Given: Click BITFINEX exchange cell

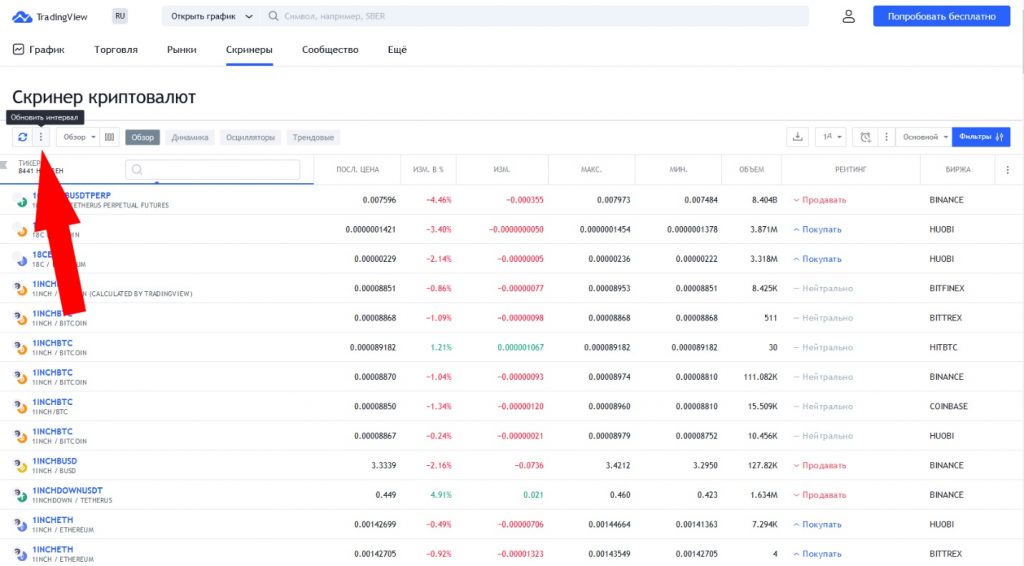Looking at the screenshot, I should pos(947,288).
